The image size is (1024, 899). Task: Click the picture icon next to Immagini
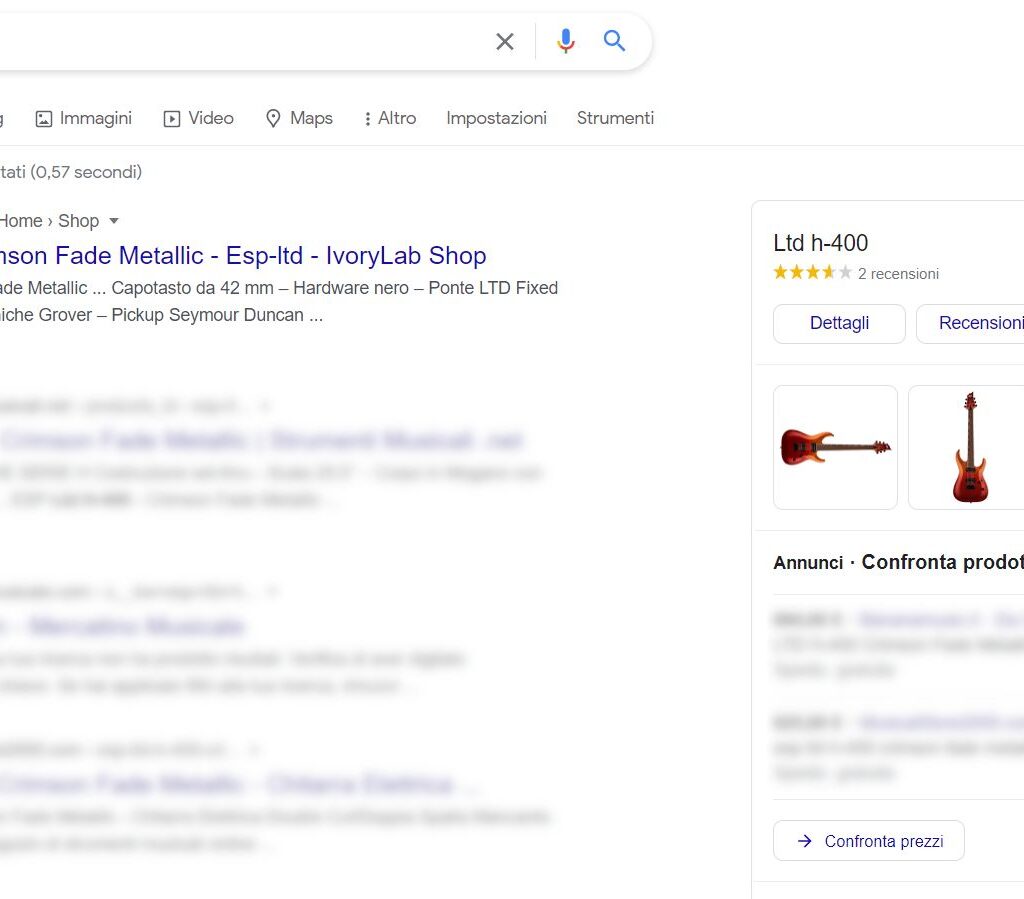pyautogui.click(x=44, y=118)
